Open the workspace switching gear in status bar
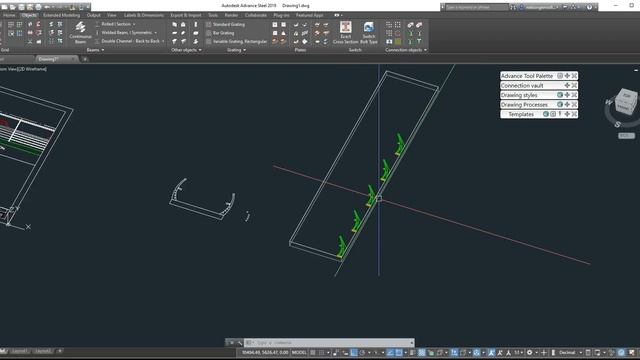The image size is (640, 360). click(529, 352)
